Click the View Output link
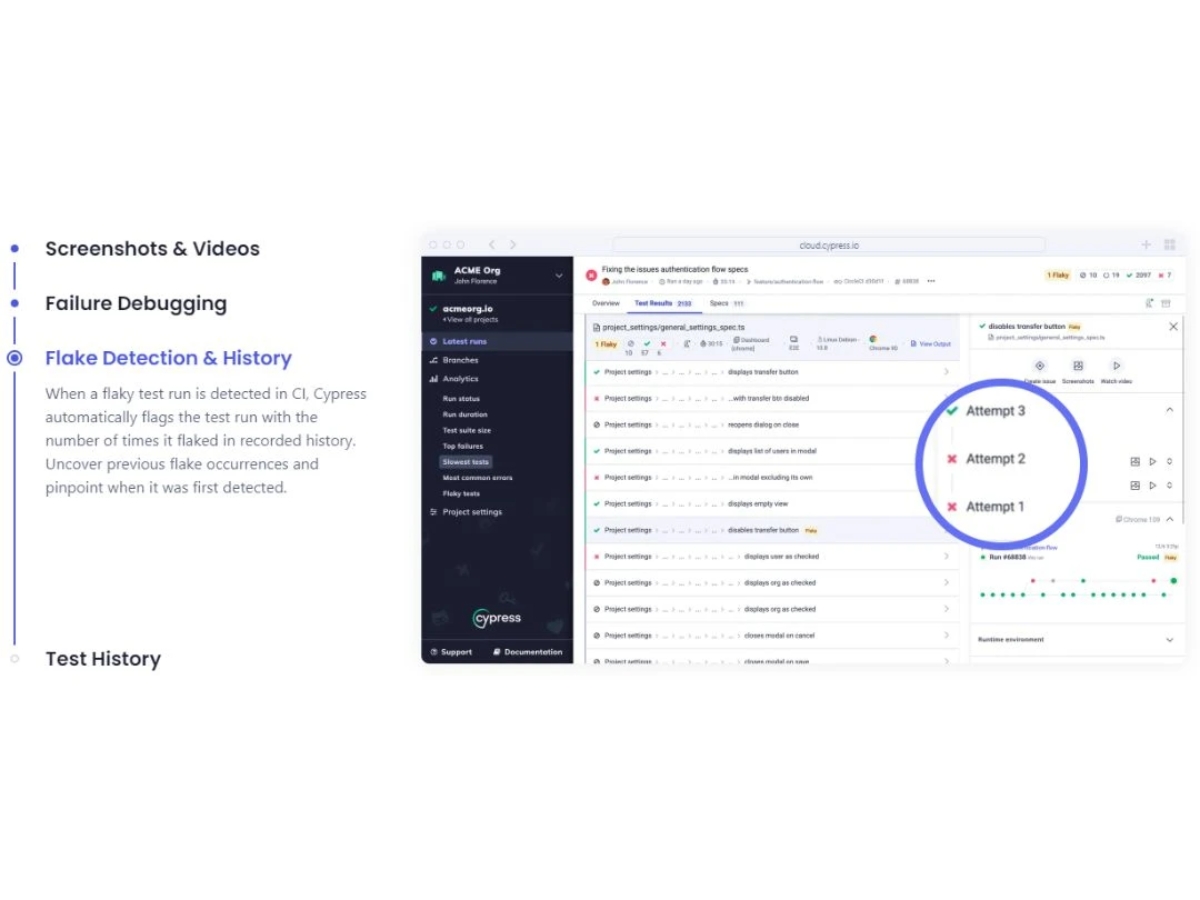 click(931, 344)
